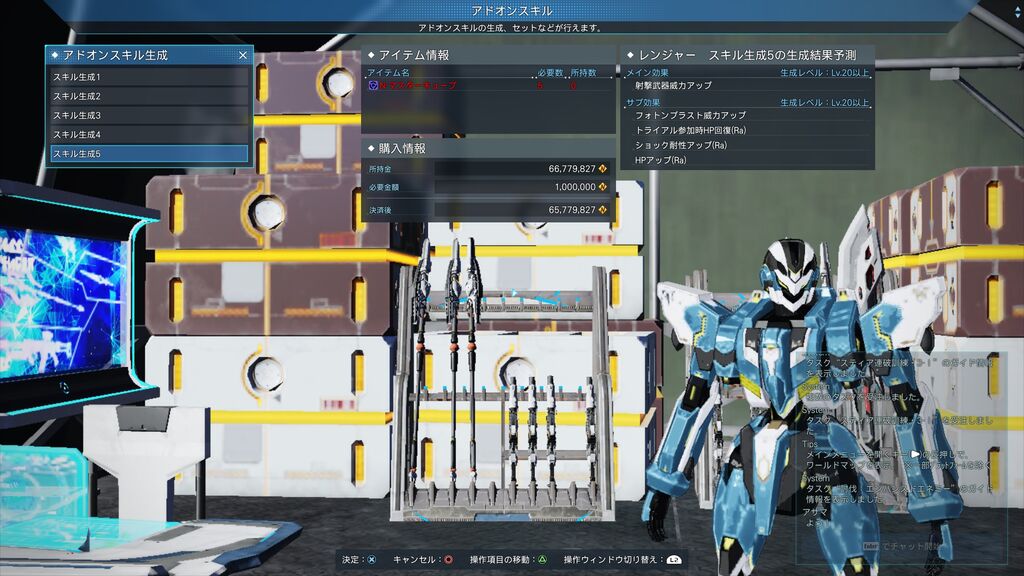This screenshot has height=576, width=1024.
Task: Close the アドオンスキル生成 panel
Action: [243, 56]
